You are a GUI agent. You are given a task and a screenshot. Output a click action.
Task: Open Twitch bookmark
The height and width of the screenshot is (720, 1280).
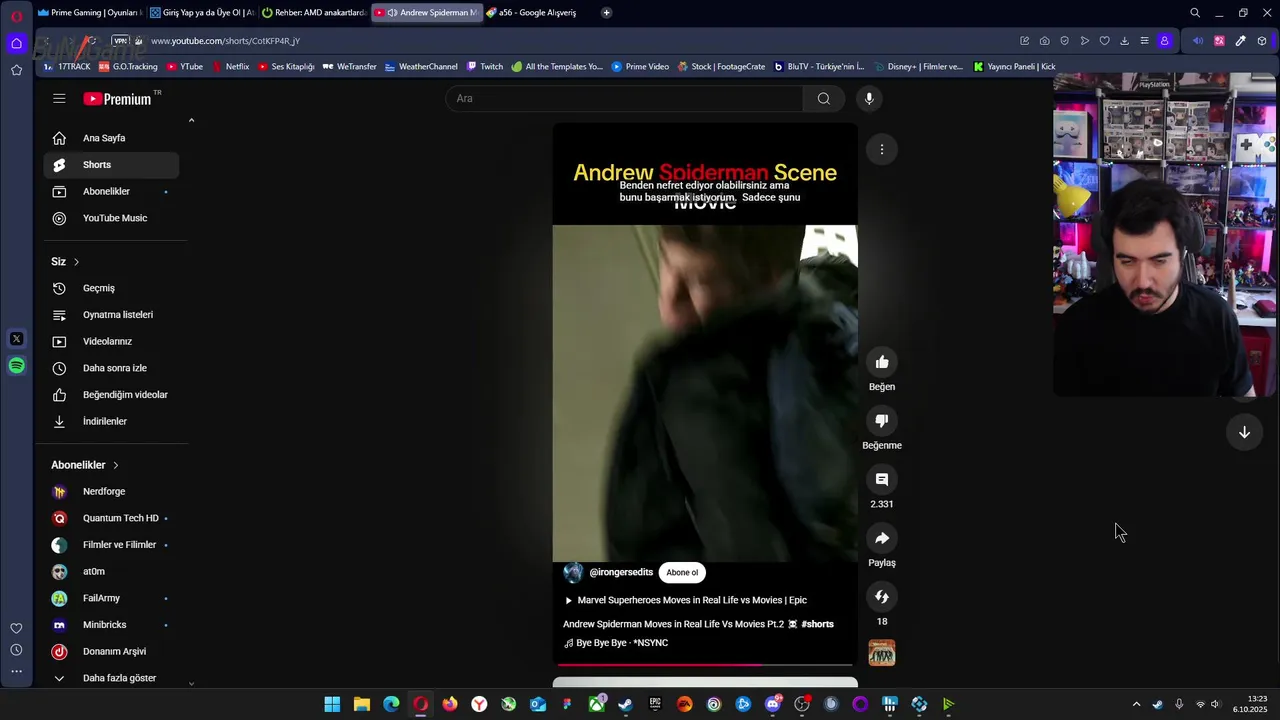click(x=485, y=67)
